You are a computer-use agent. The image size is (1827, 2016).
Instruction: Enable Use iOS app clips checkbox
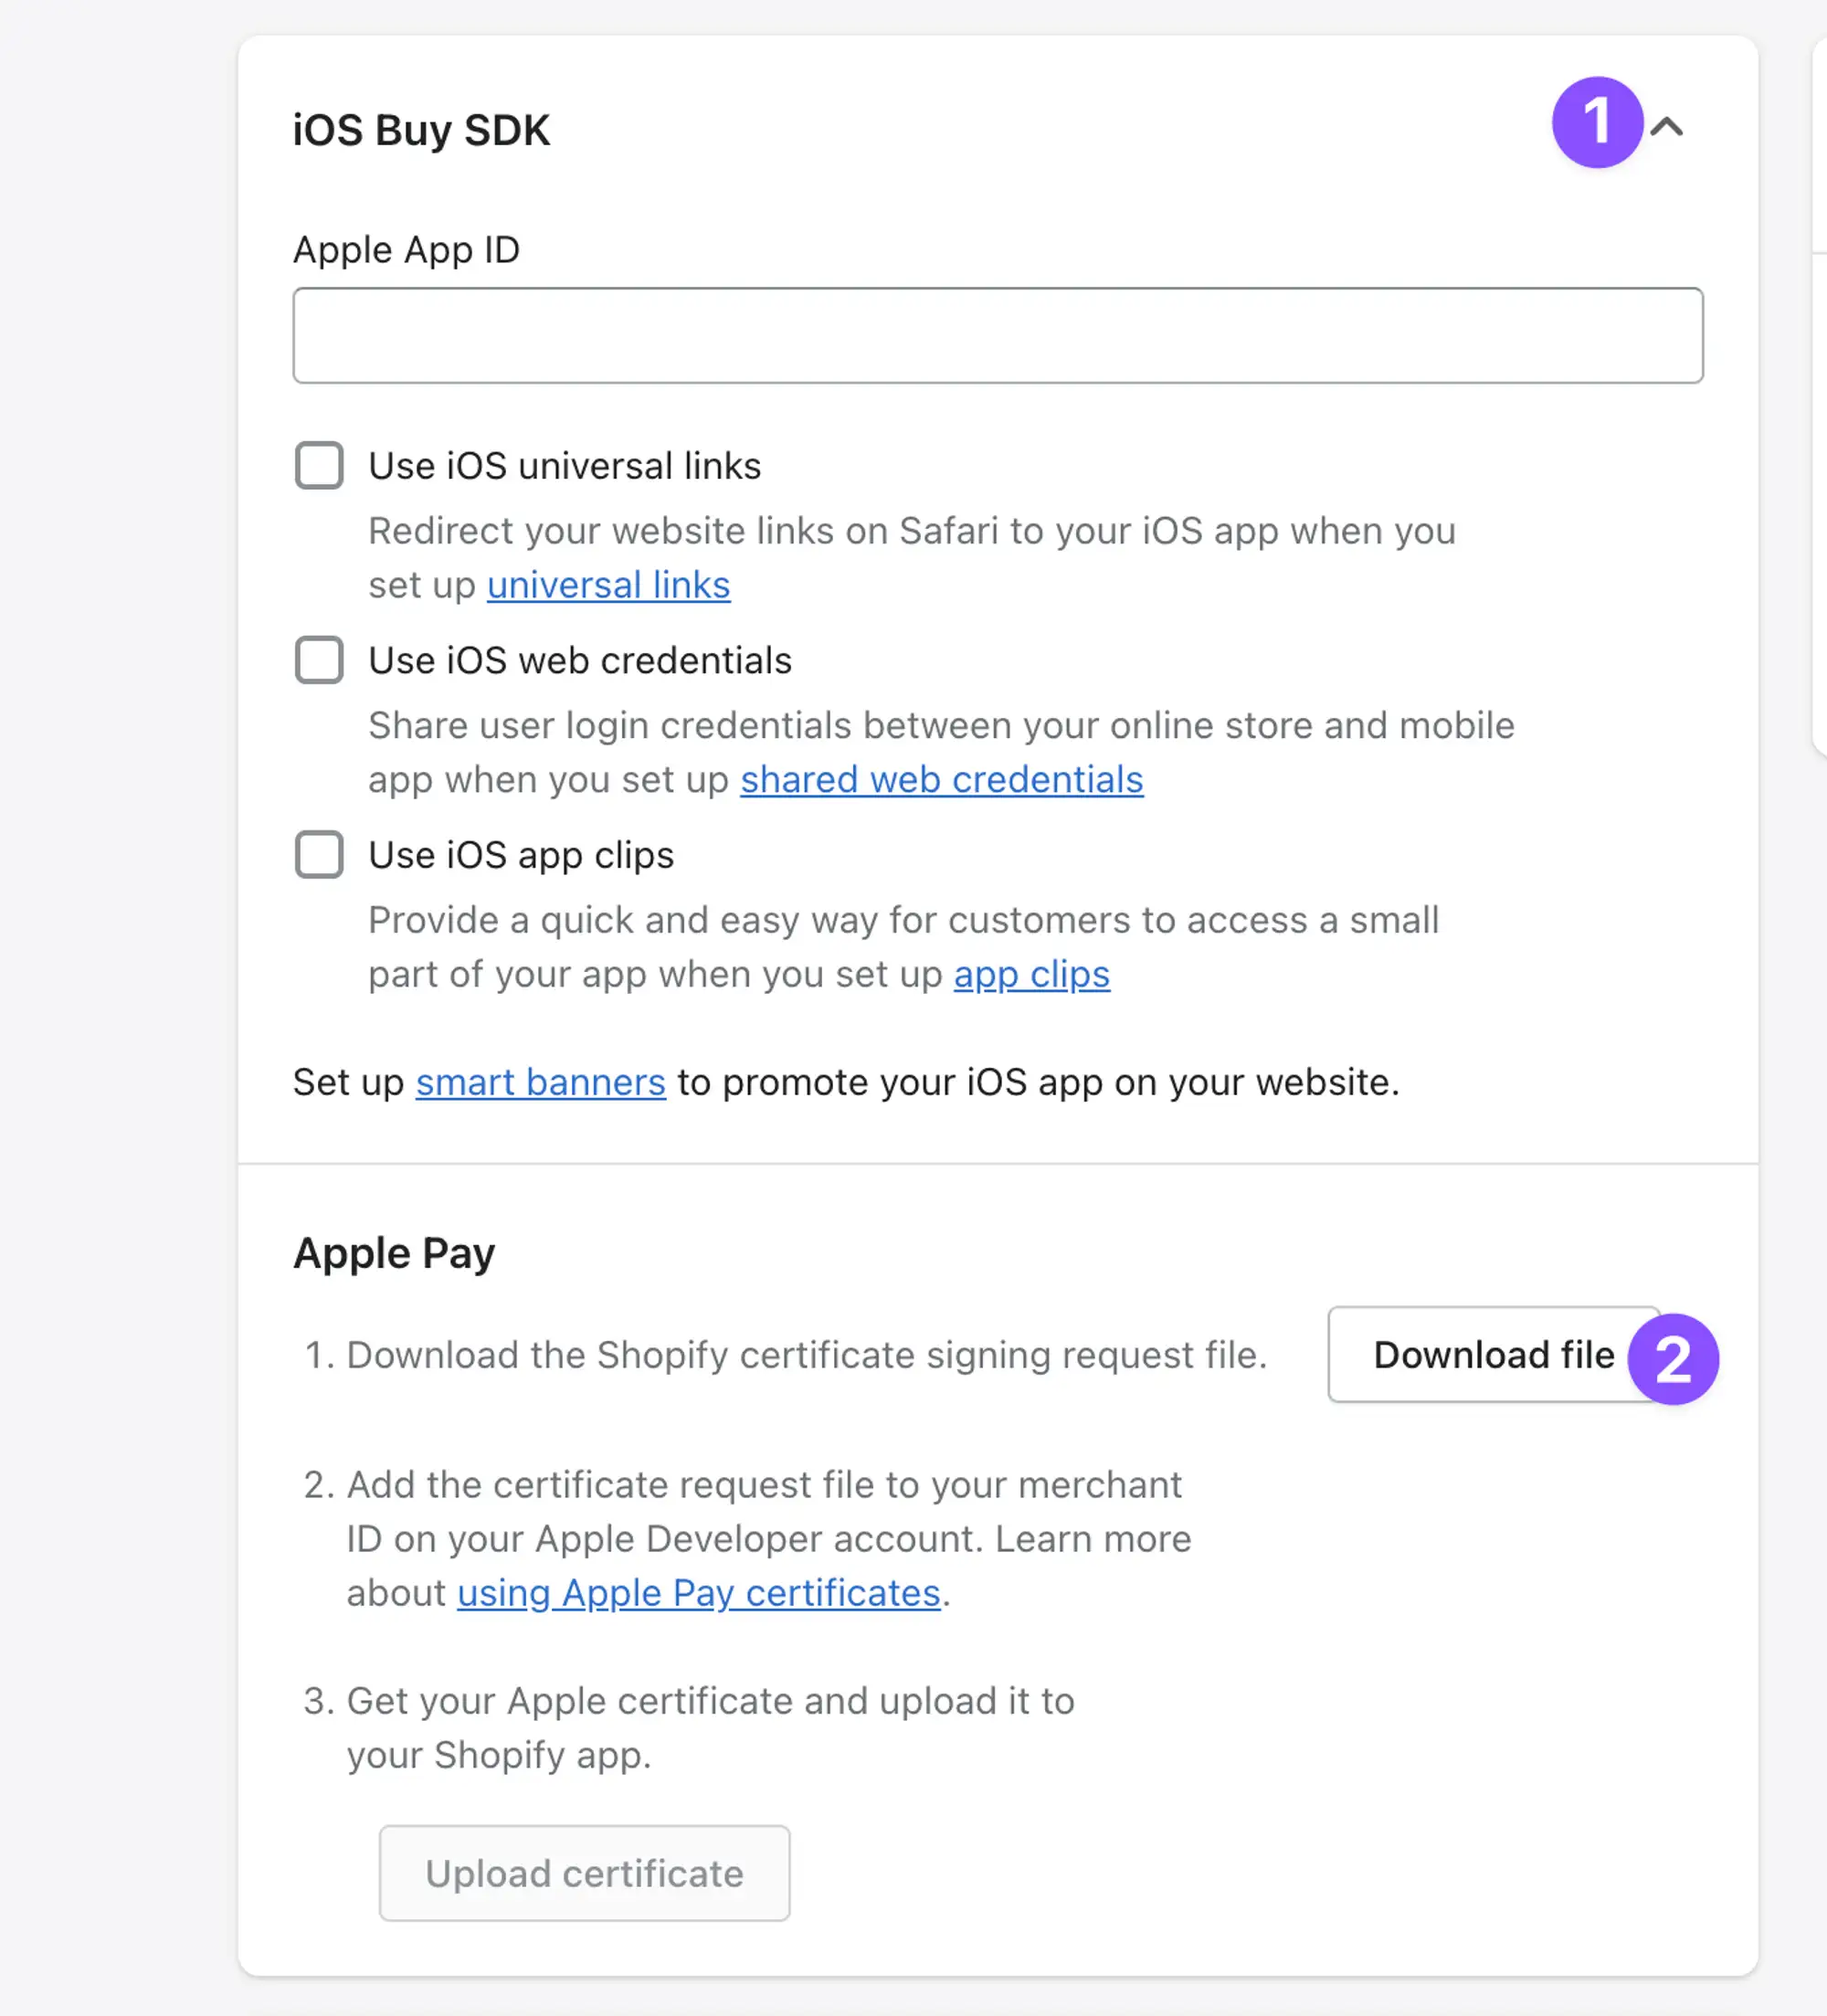pos(319,855)
